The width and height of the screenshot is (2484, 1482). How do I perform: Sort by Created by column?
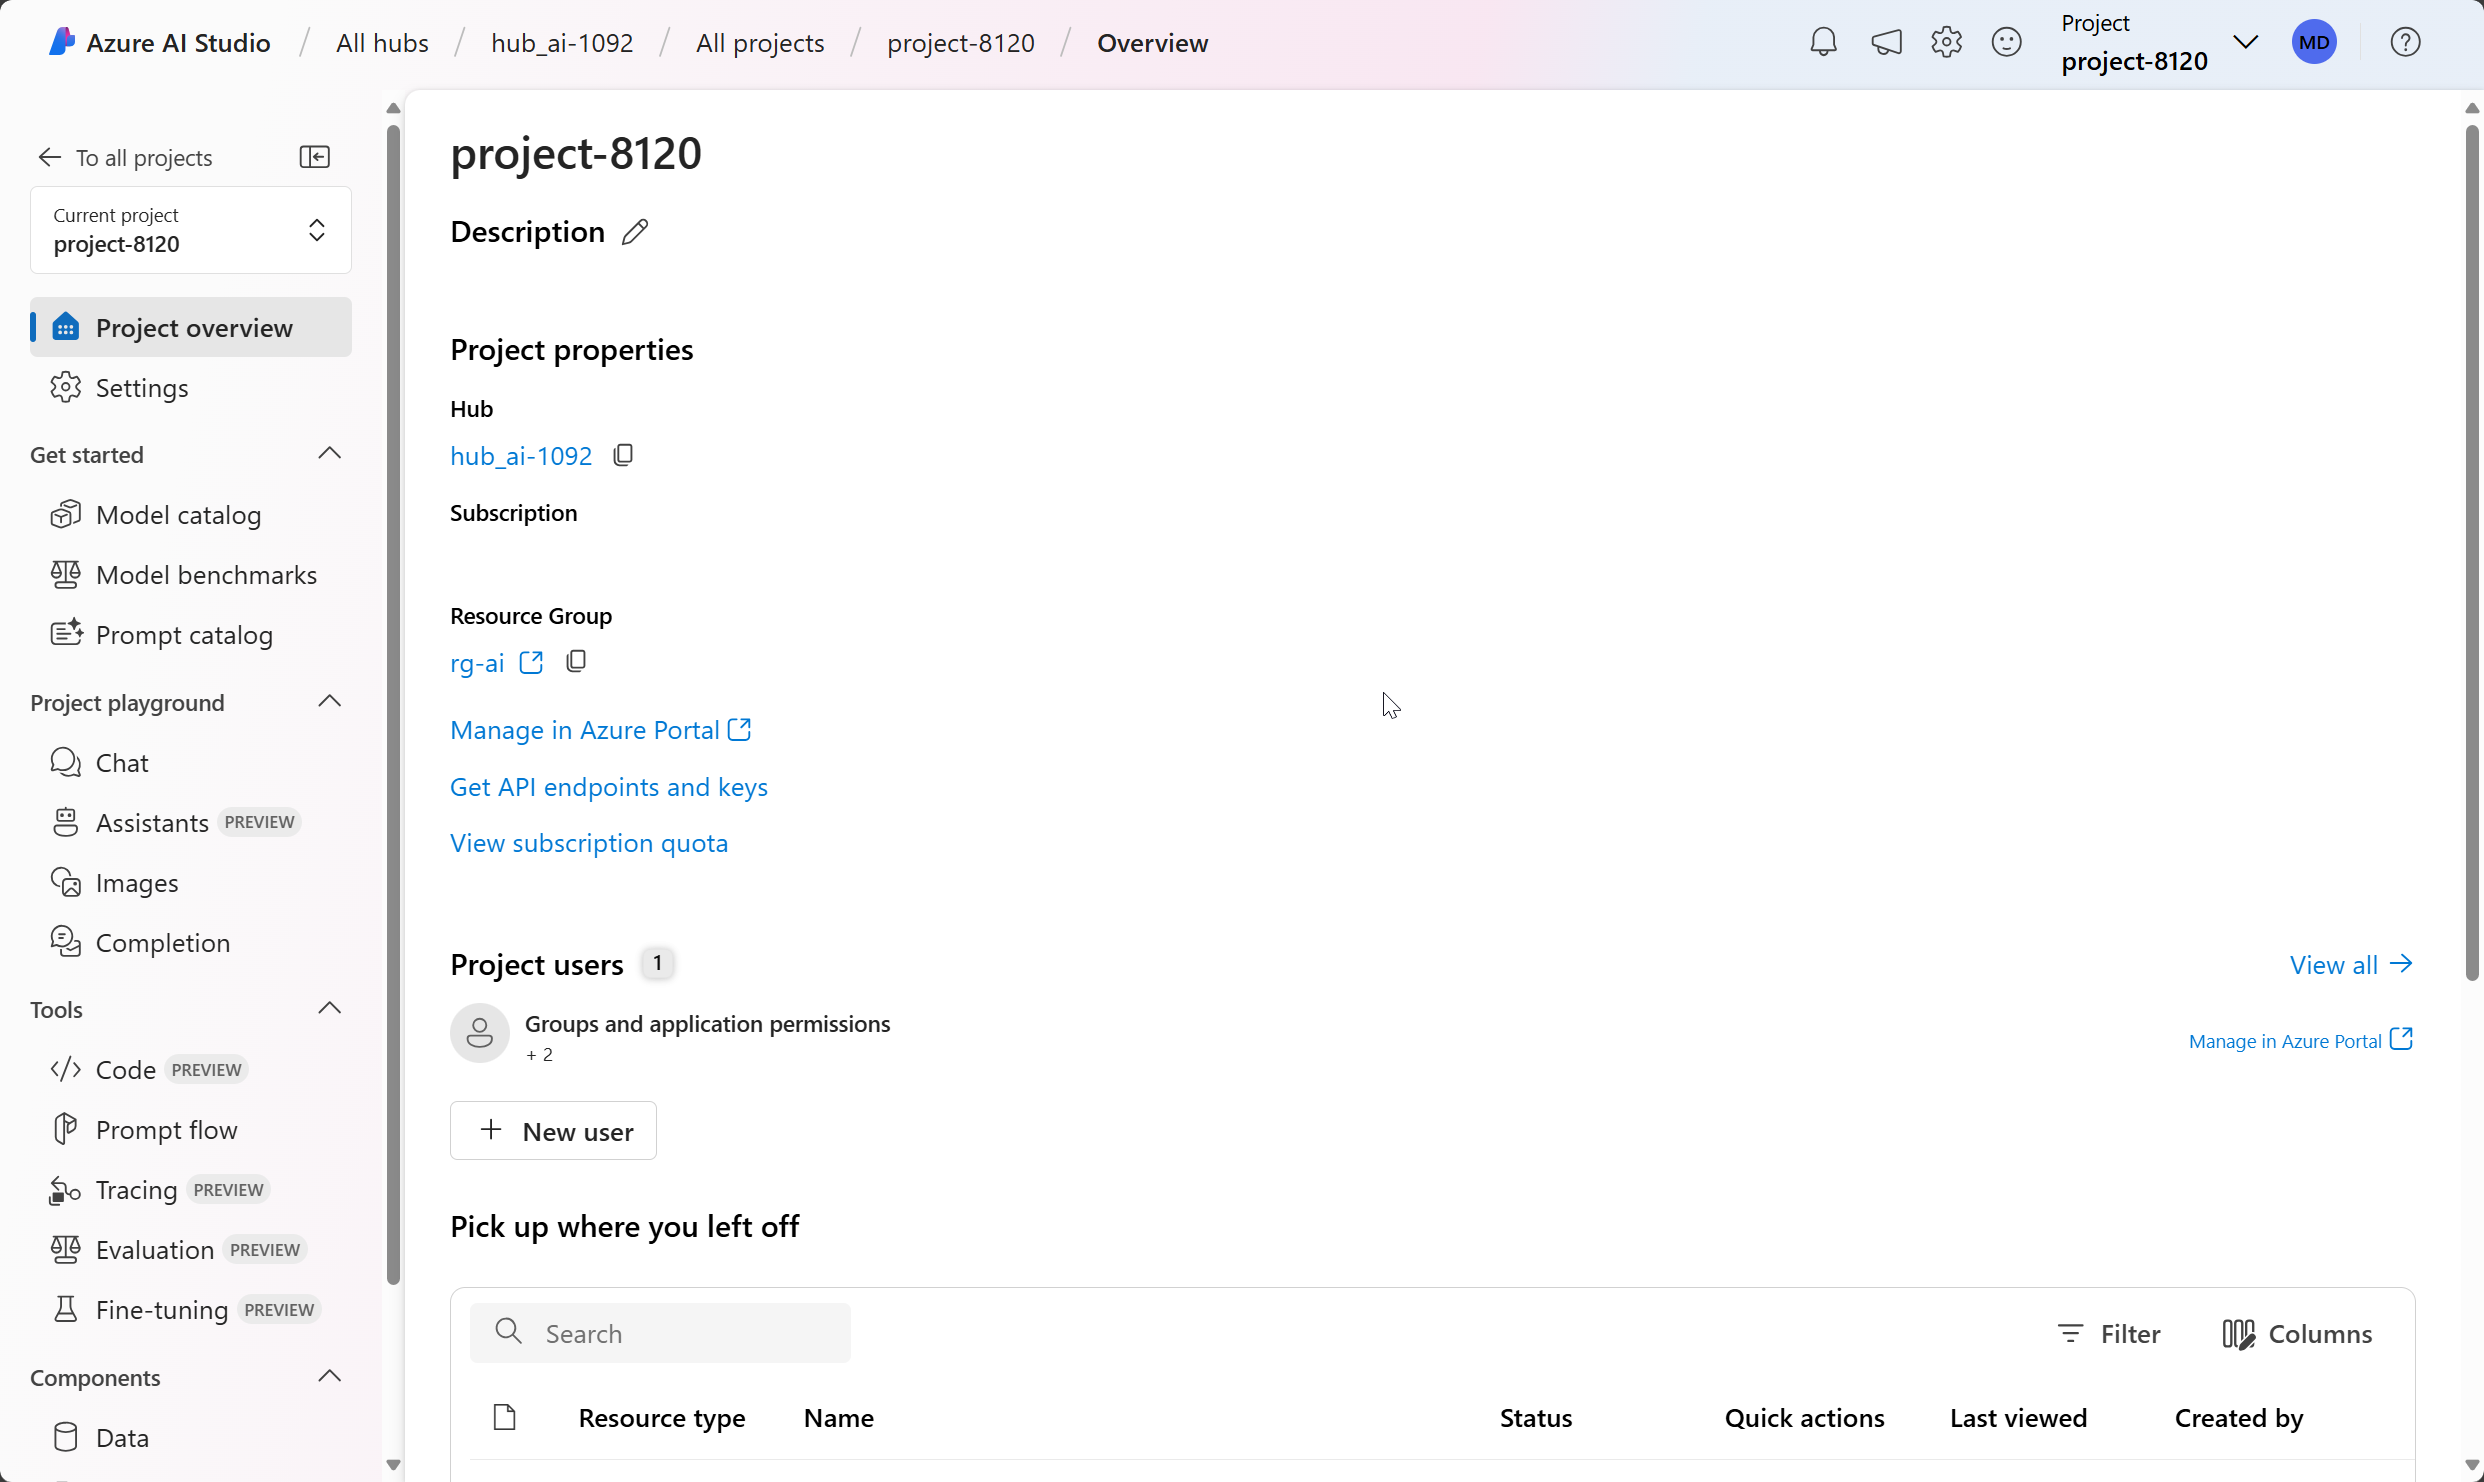[2239, 1417]
